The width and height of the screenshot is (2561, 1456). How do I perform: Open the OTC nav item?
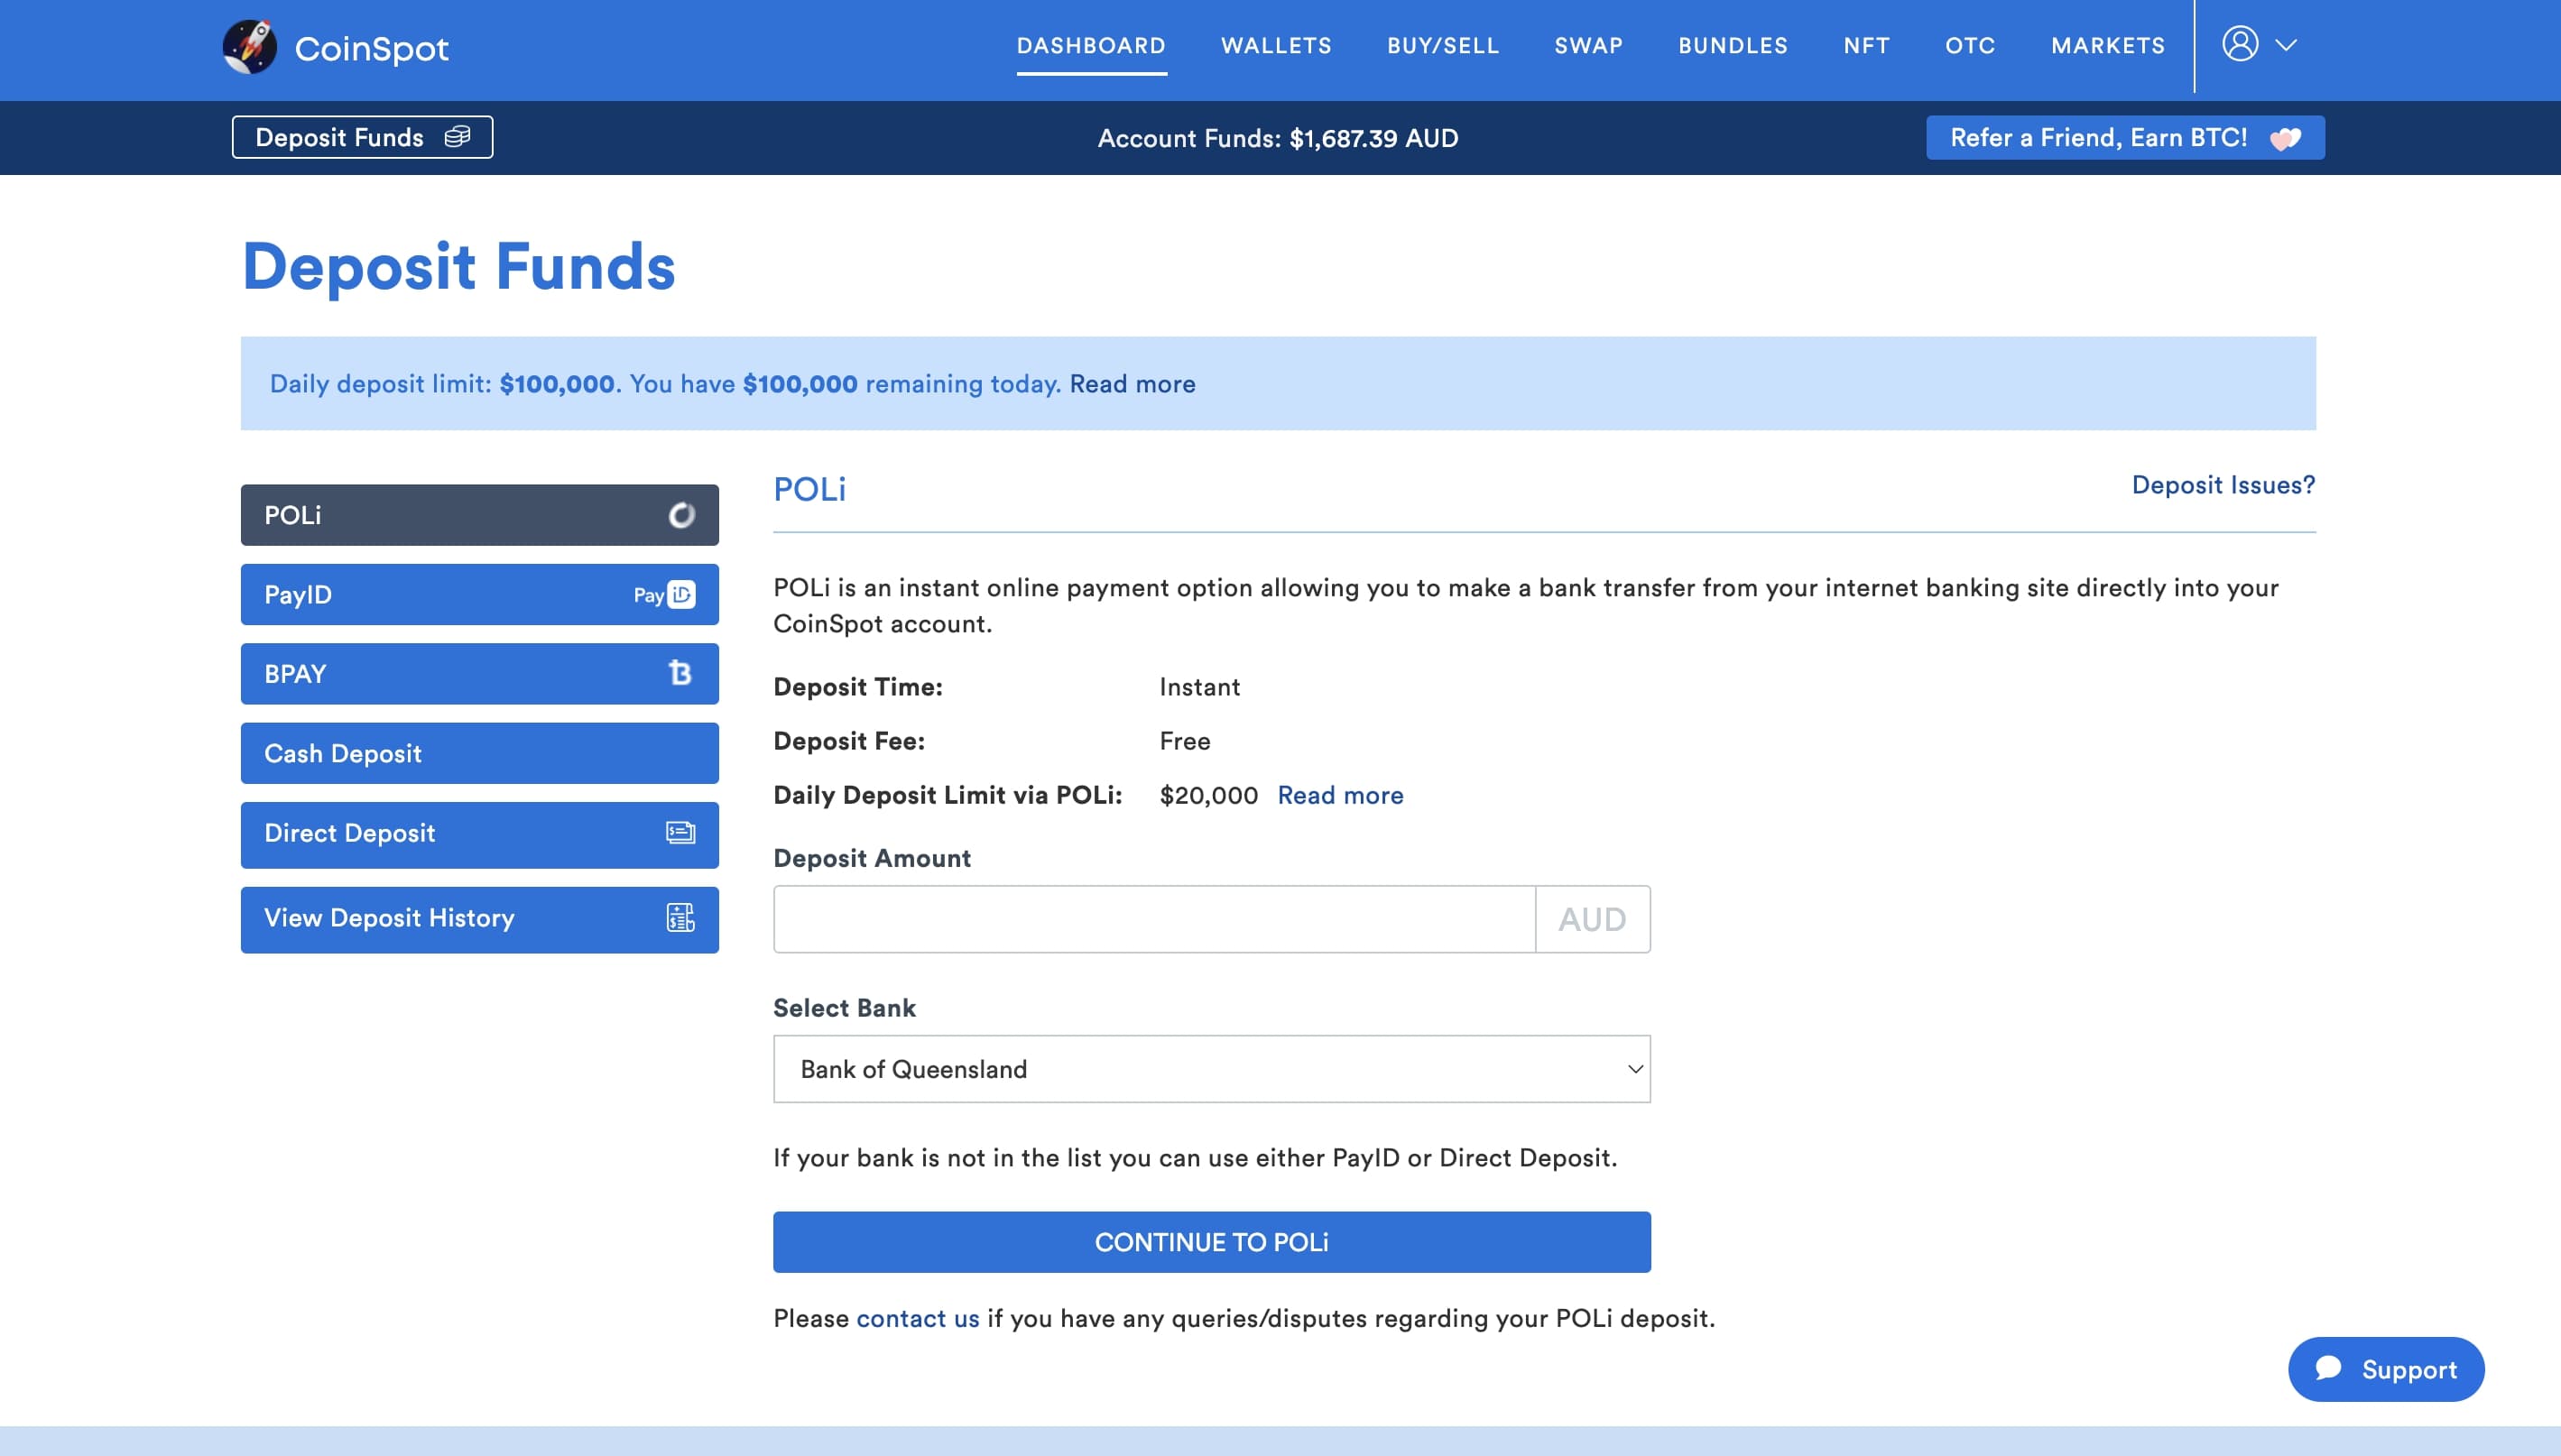click(x=1970, y=46)
